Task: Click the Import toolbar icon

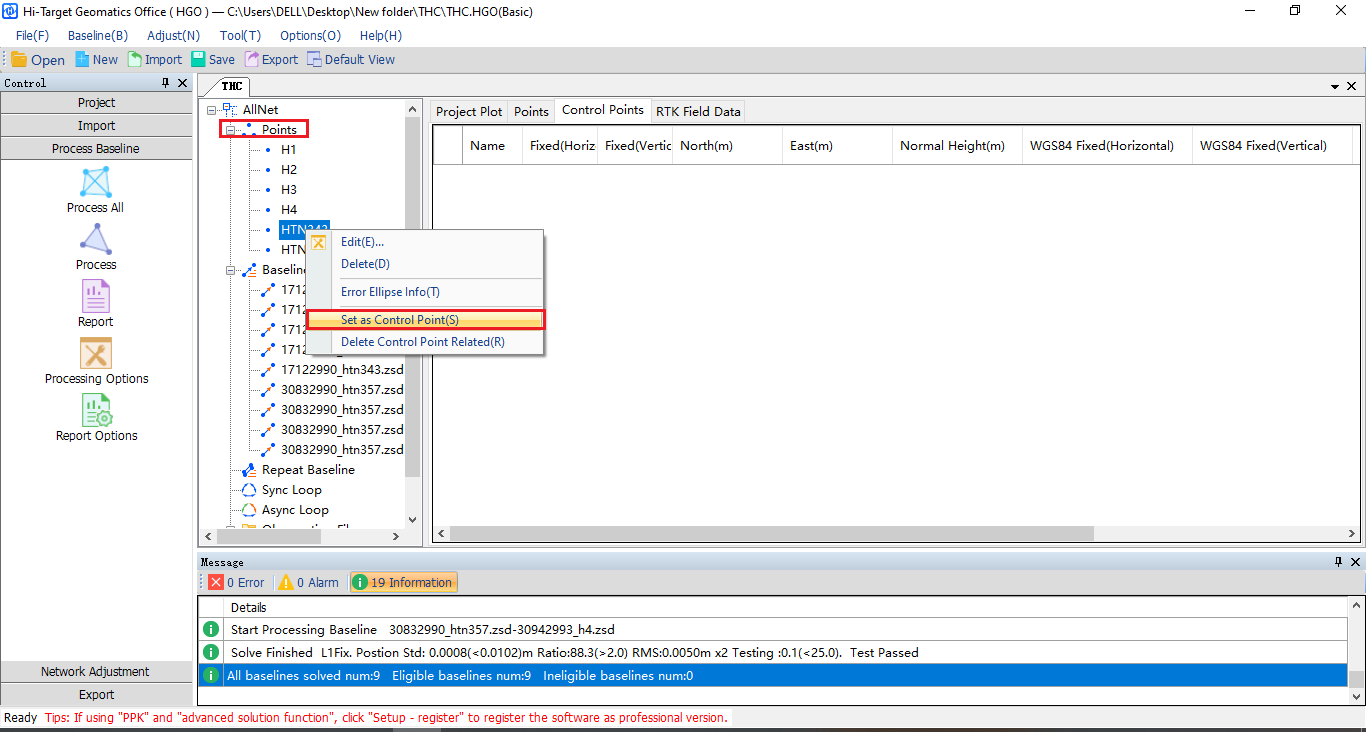Action: pos(135,60)
